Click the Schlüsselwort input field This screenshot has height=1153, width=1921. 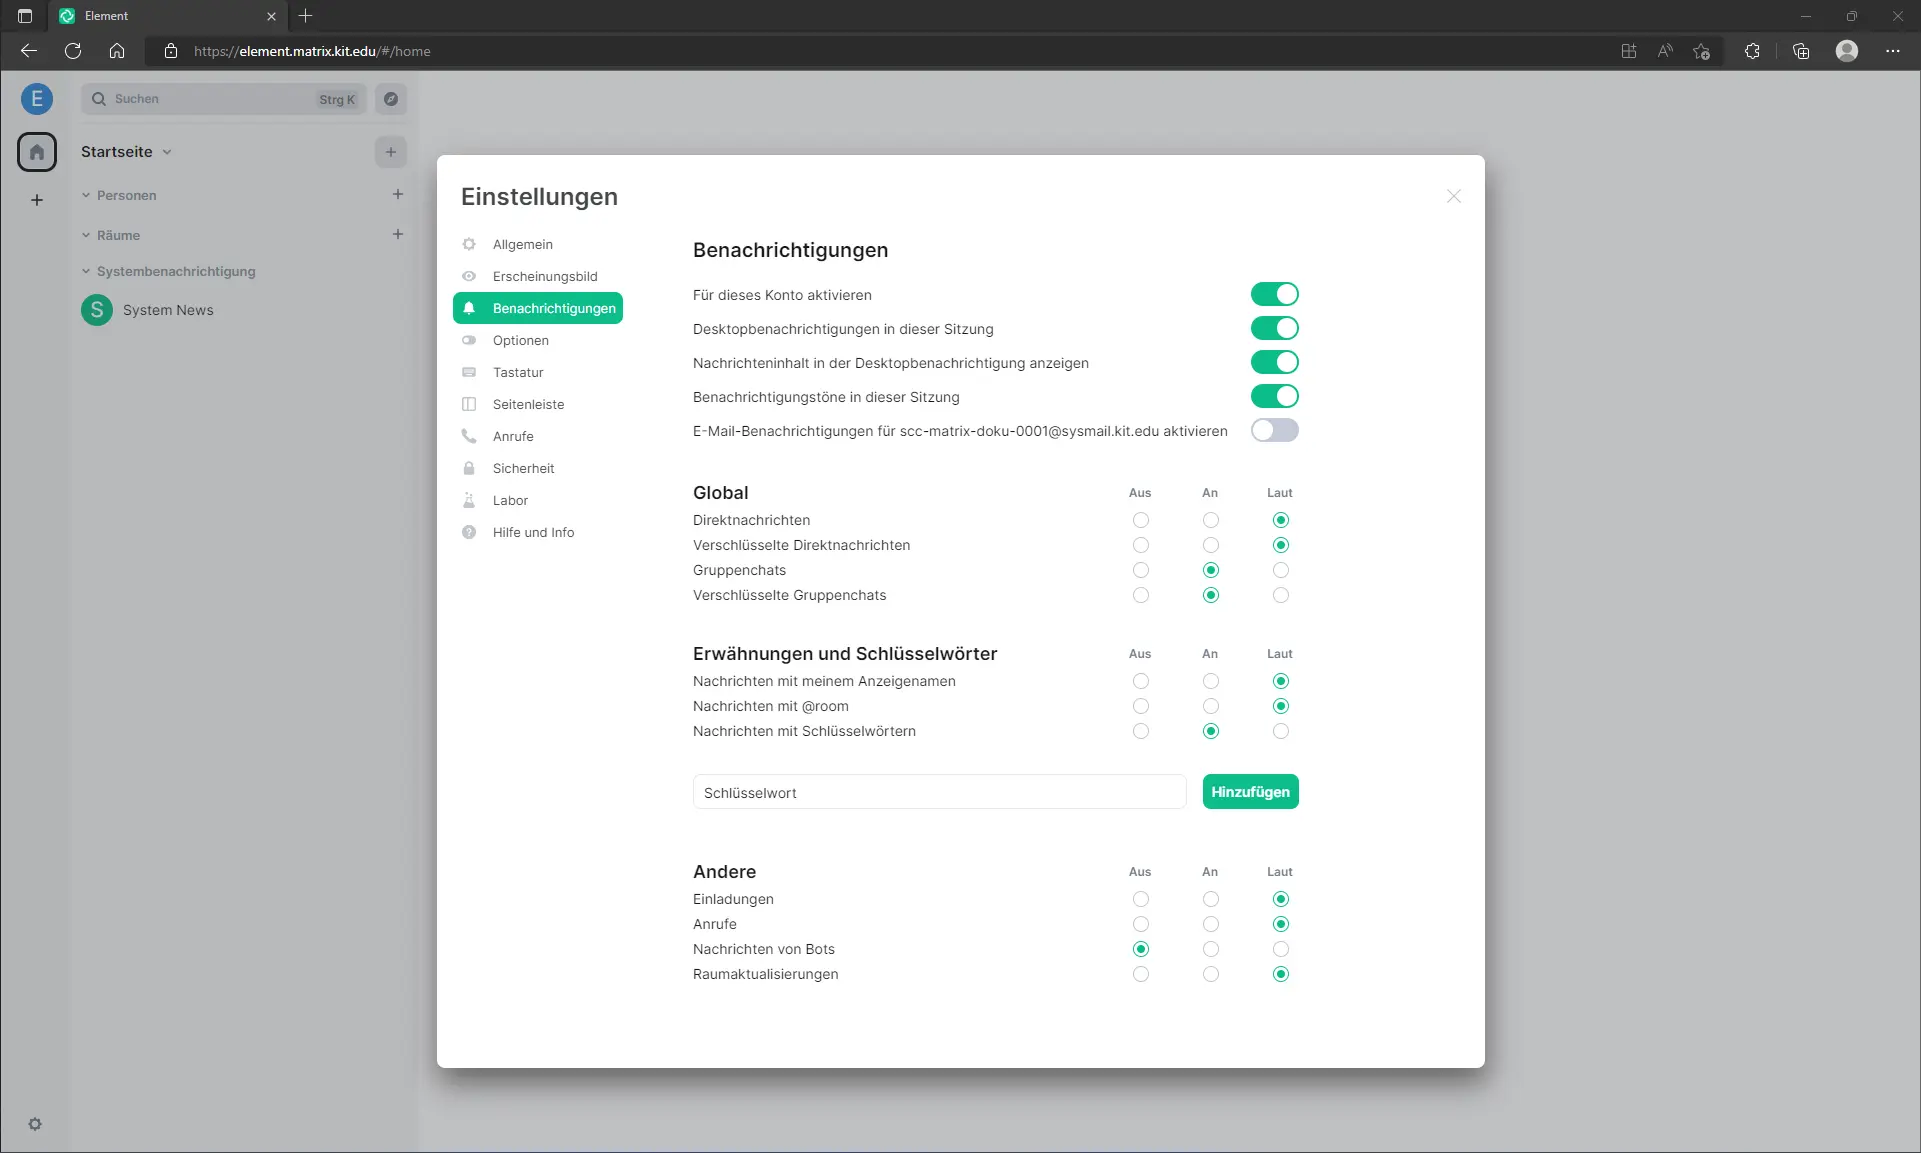938,792
